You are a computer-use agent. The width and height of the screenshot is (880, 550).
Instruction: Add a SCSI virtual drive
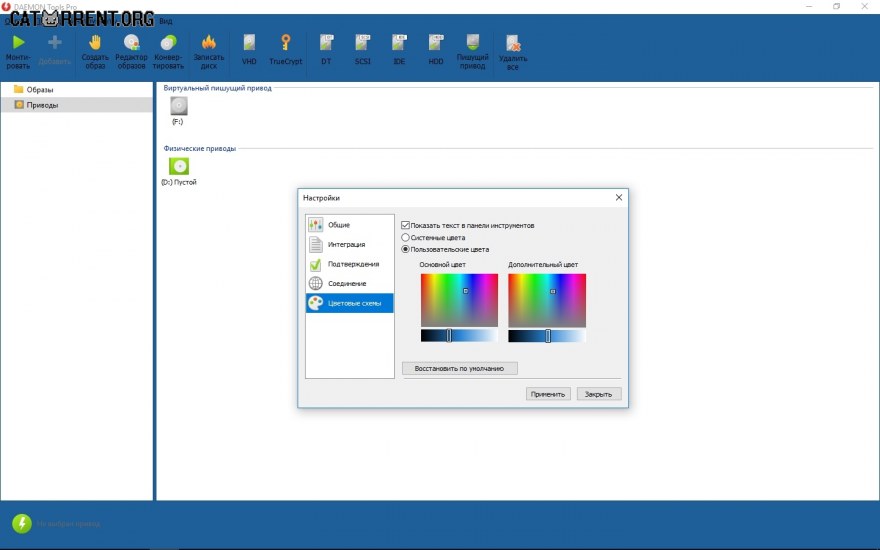click(x=363, y=50)
